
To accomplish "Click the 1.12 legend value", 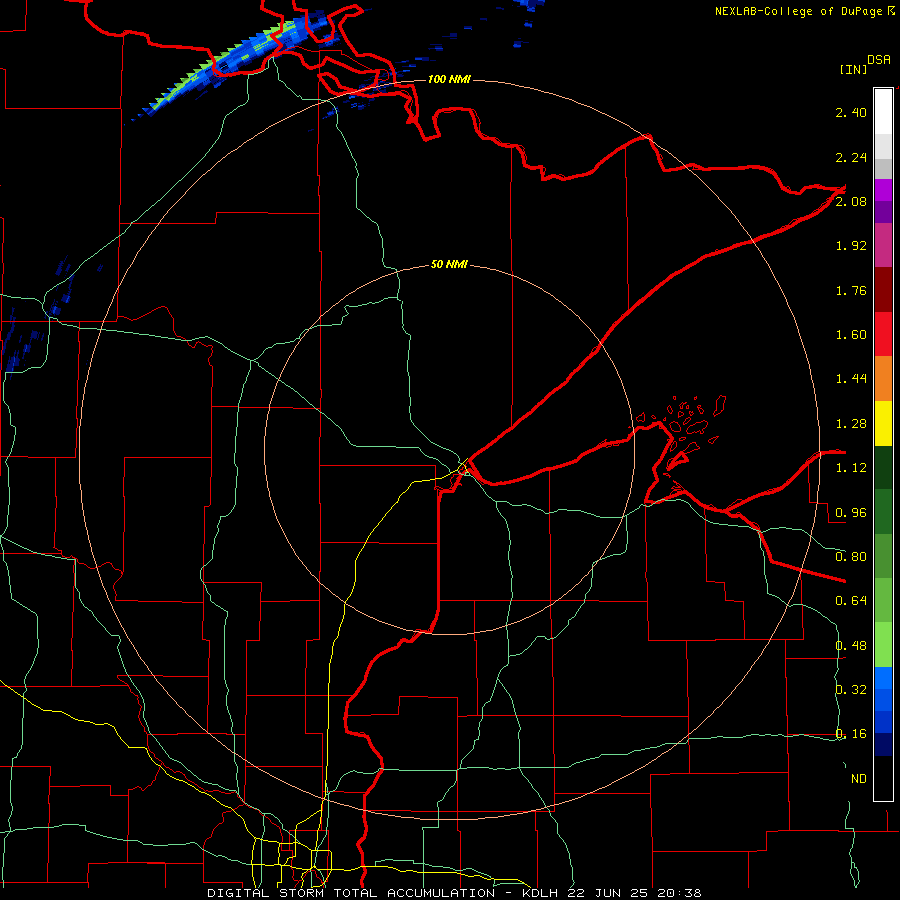I will pos(851,468).
